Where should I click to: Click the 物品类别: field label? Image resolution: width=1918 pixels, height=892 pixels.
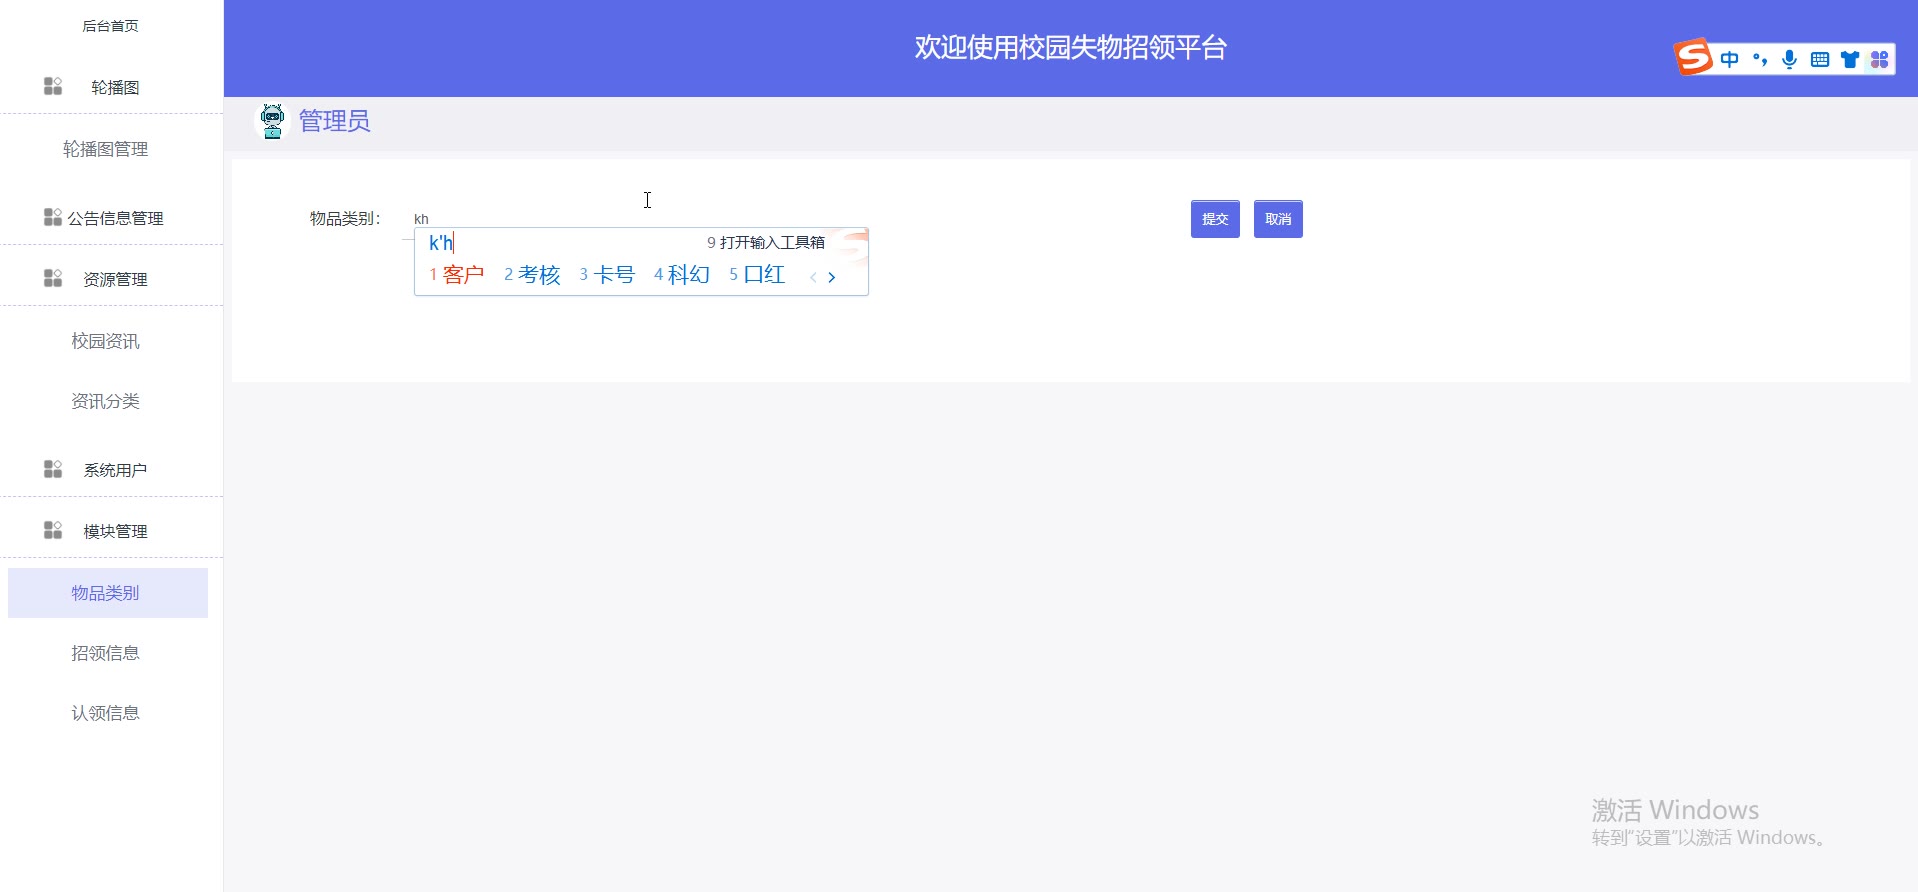(x=345, y=218)
